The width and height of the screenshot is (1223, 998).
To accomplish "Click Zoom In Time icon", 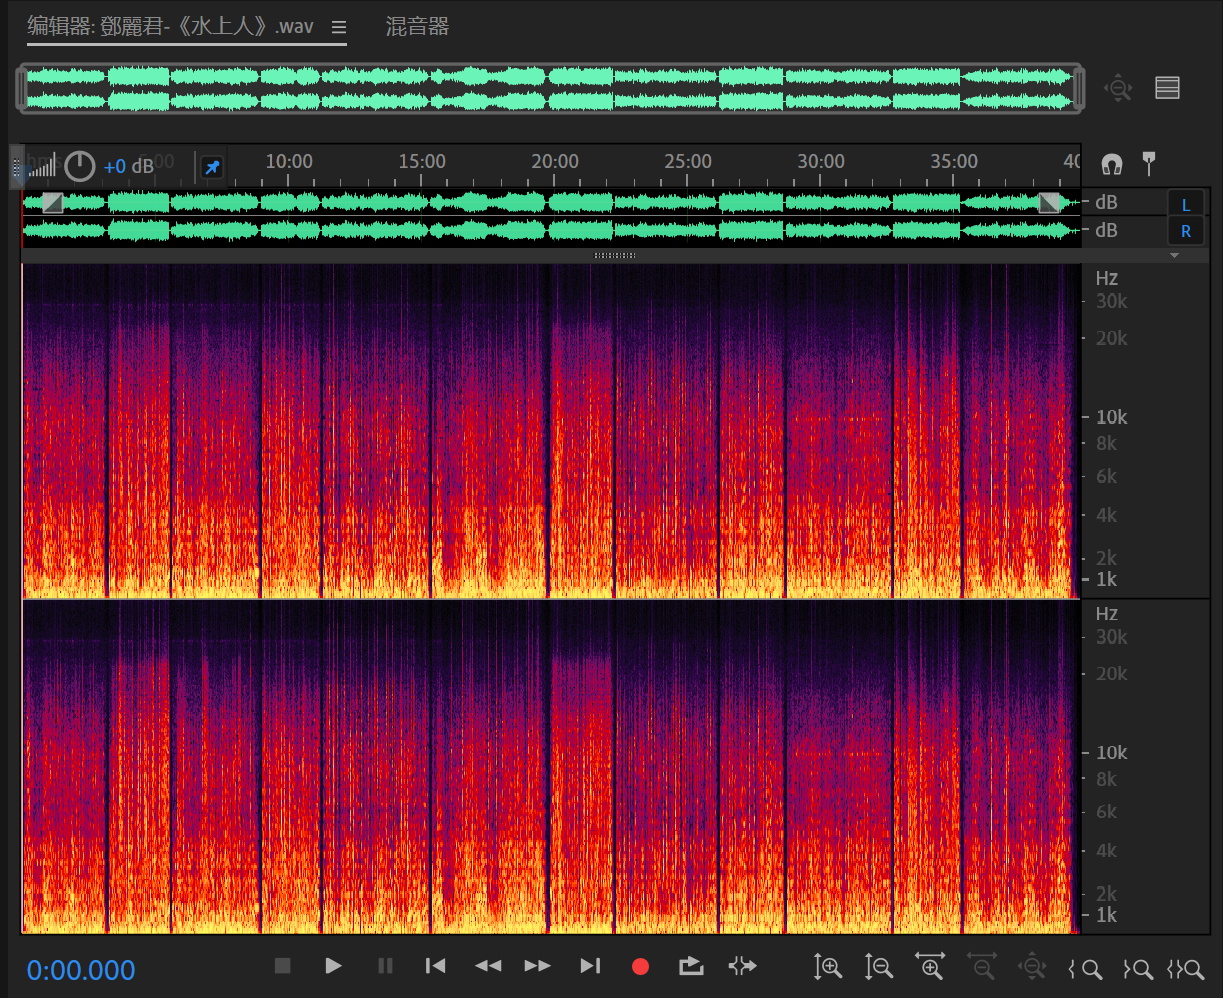I will tap(930, 967).
